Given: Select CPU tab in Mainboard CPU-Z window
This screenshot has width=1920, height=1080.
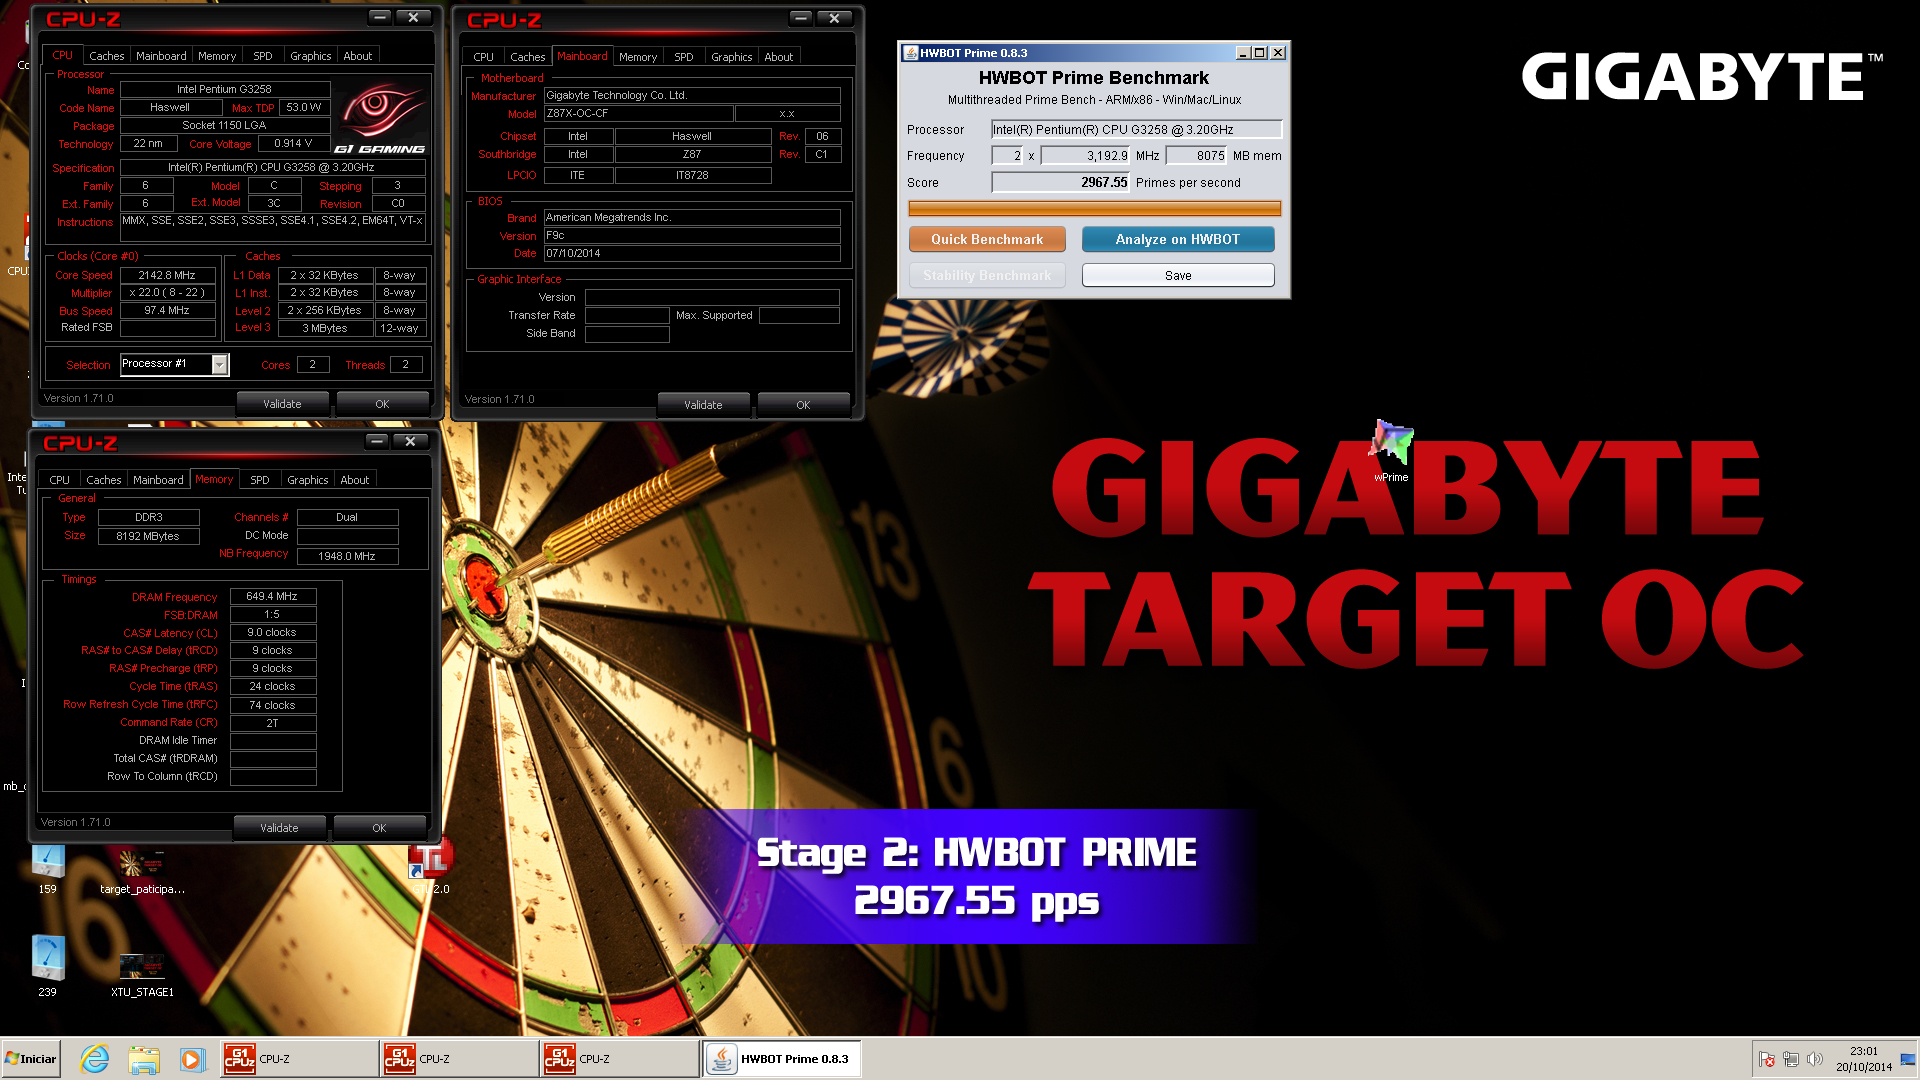Looking at the screenshot, I should point(484,57).
